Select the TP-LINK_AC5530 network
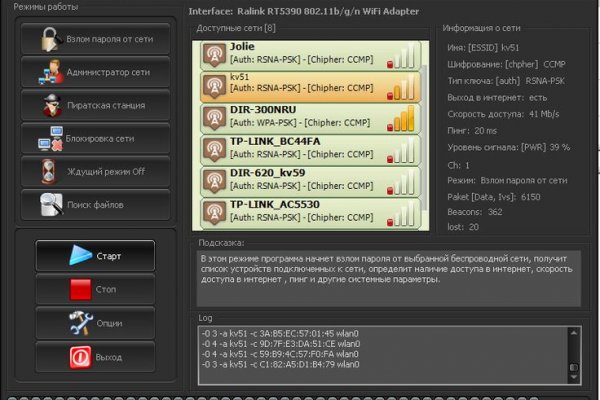 click(x=300, y=211)
